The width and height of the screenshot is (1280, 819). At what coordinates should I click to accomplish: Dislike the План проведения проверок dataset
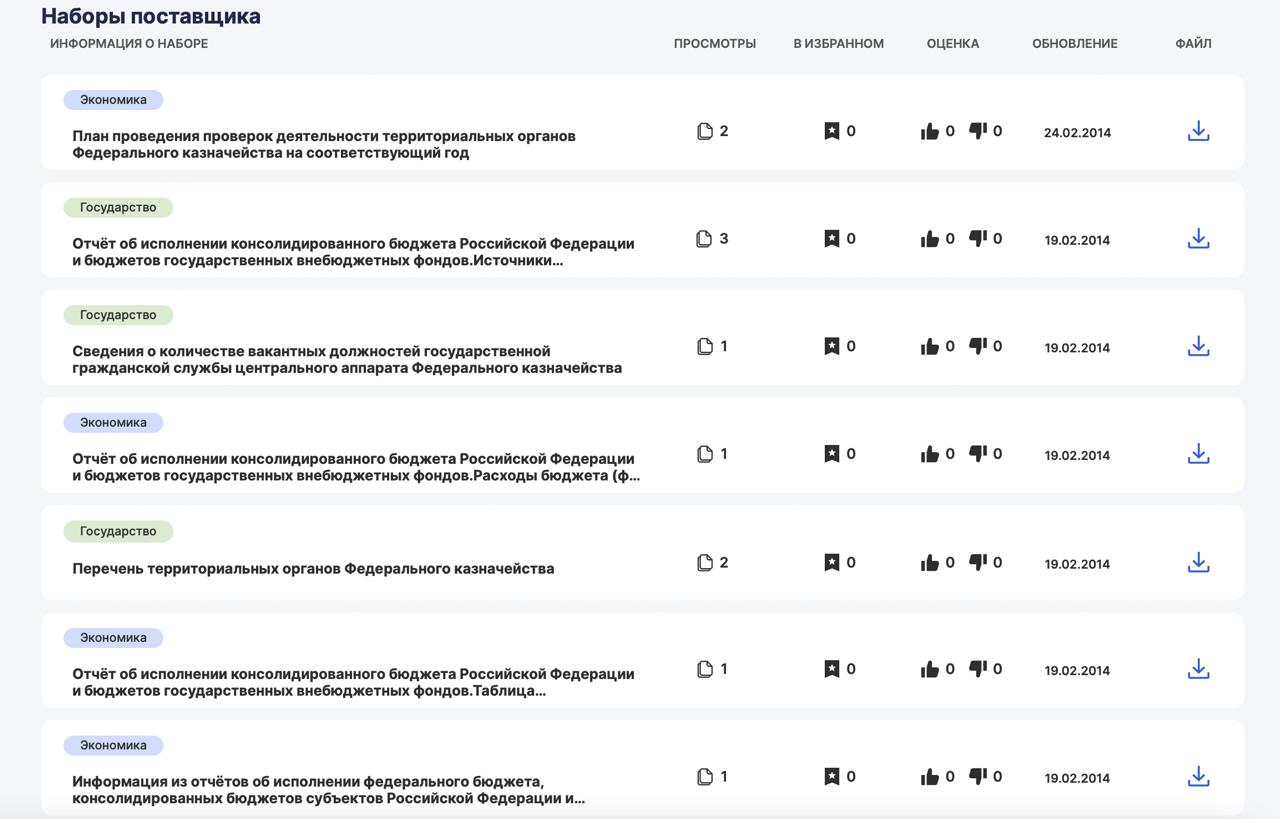(978, 131)
